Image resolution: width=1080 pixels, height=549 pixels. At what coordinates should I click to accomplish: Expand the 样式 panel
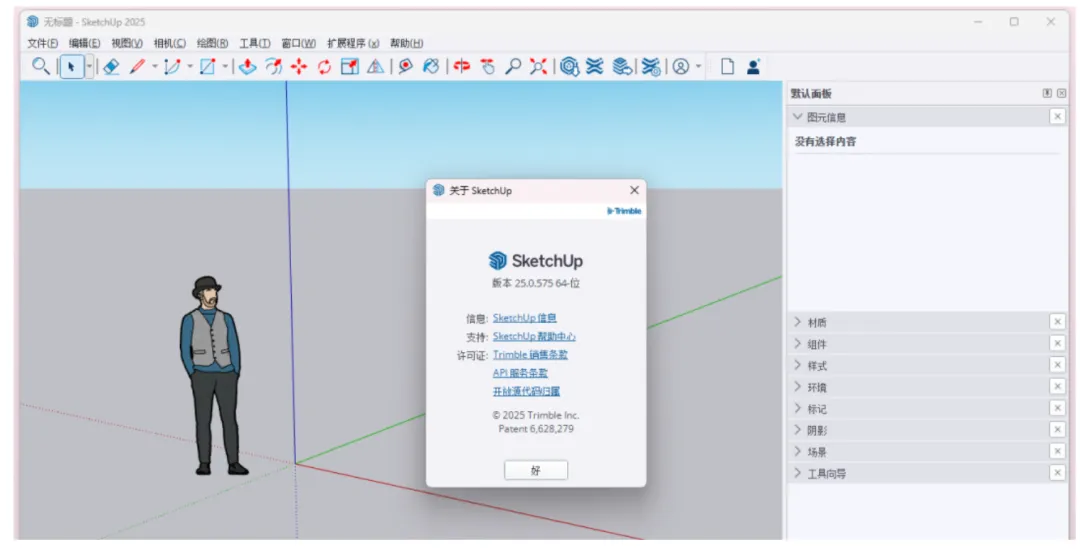coord(798,365)
